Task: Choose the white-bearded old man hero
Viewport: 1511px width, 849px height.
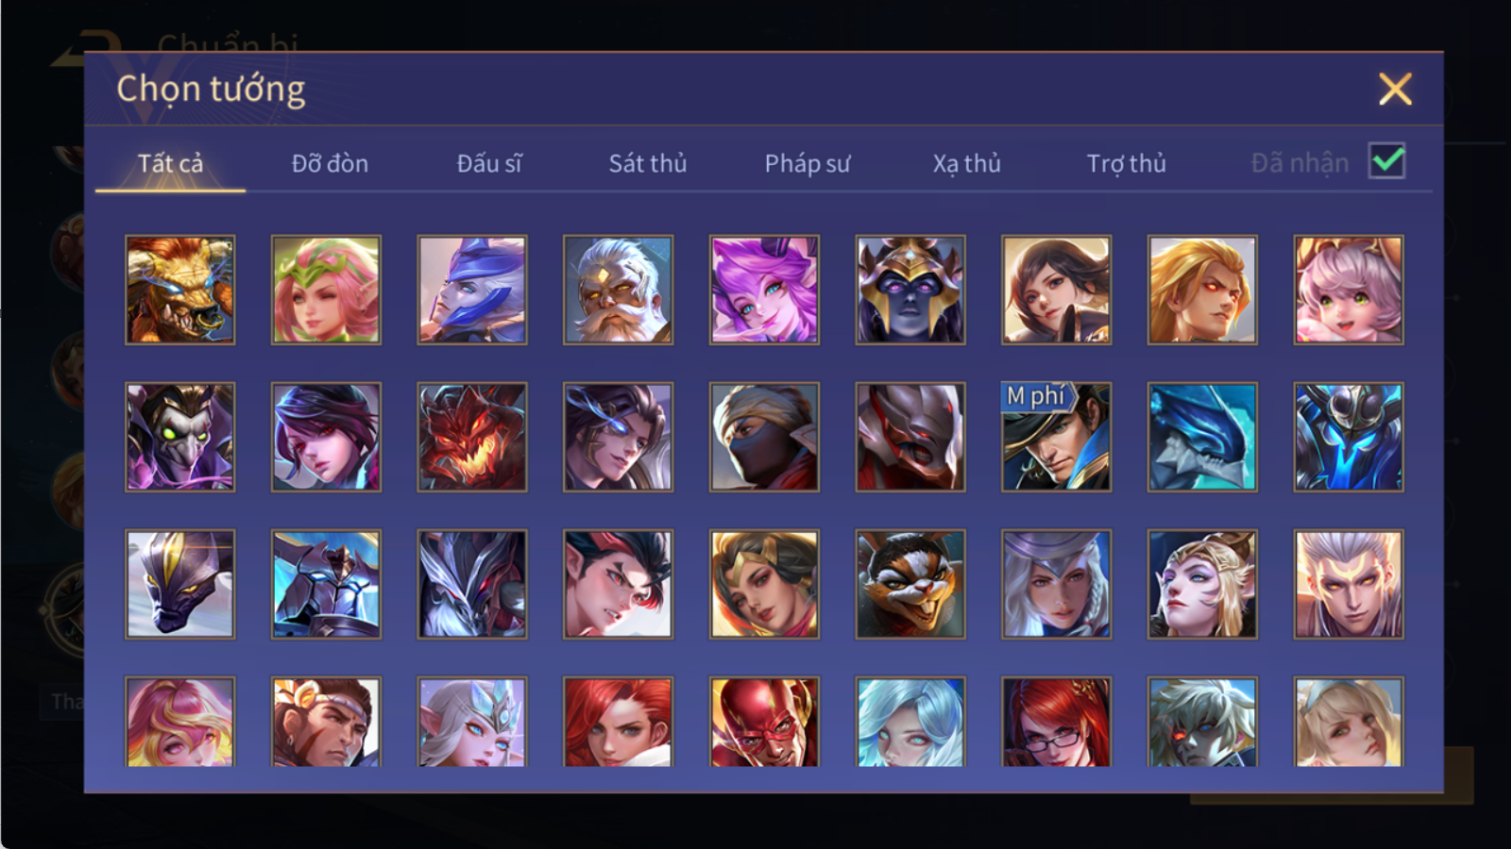Action: (618, 290)
